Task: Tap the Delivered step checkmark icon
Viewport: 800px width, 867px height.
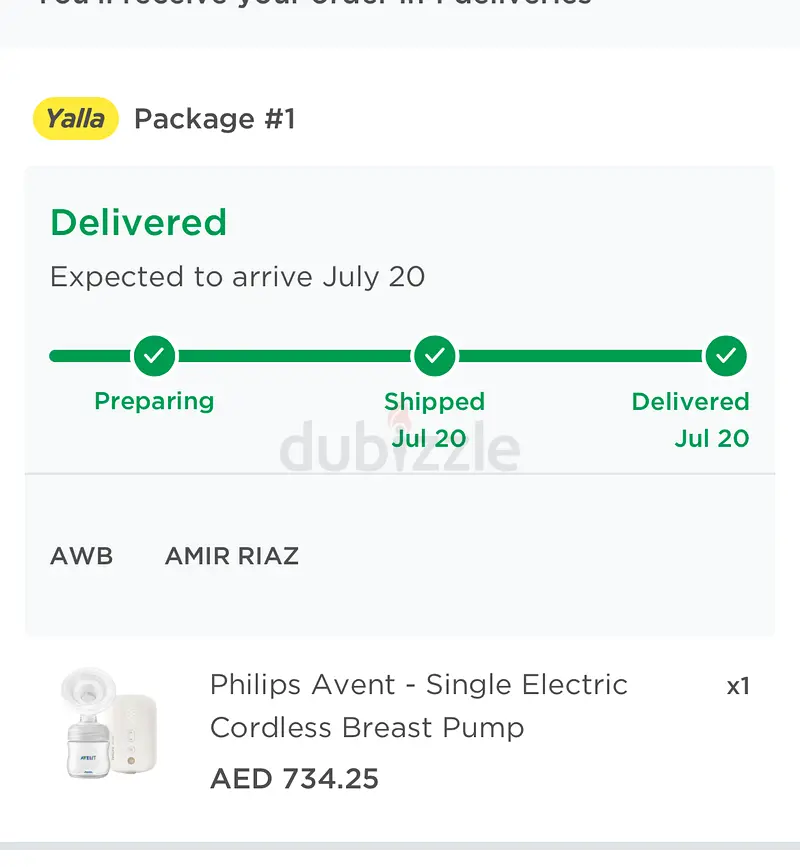Action: pyautogui.click(x=726, y=355)
